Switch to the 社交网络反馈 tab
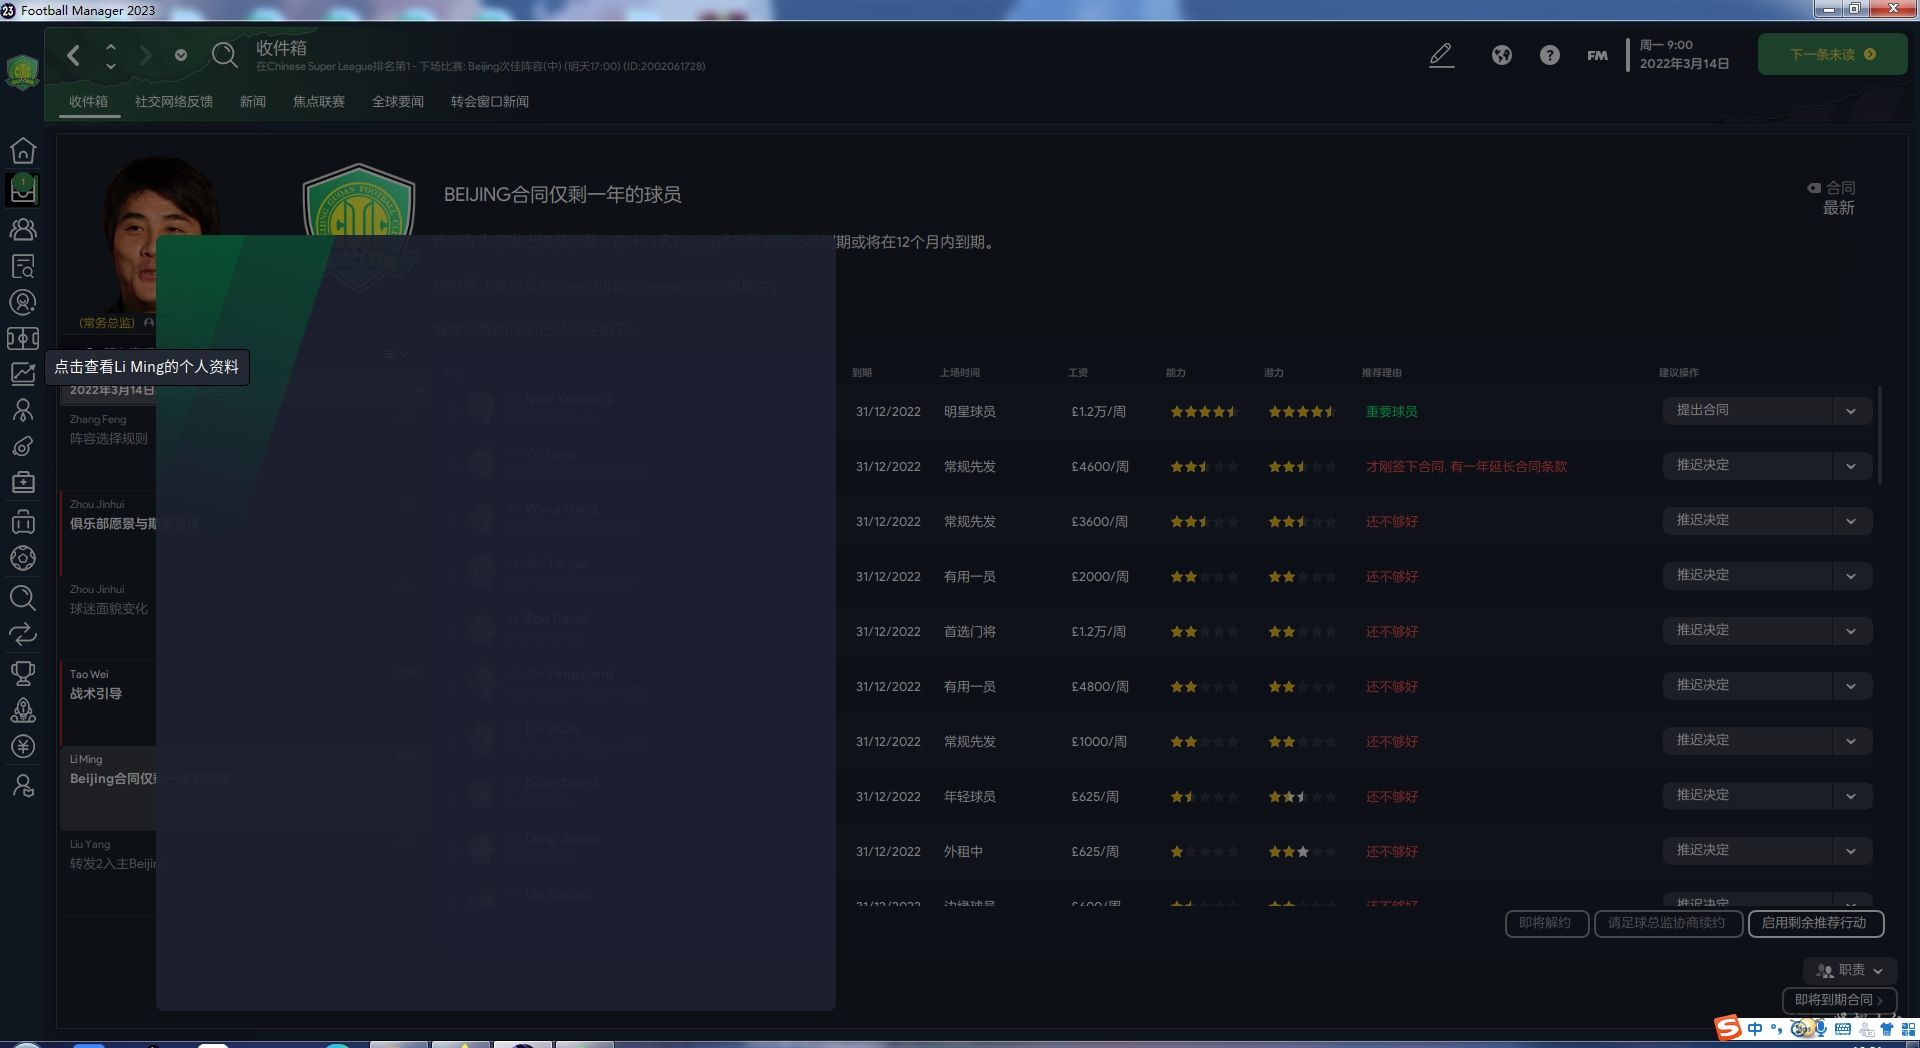 [174, 102]
